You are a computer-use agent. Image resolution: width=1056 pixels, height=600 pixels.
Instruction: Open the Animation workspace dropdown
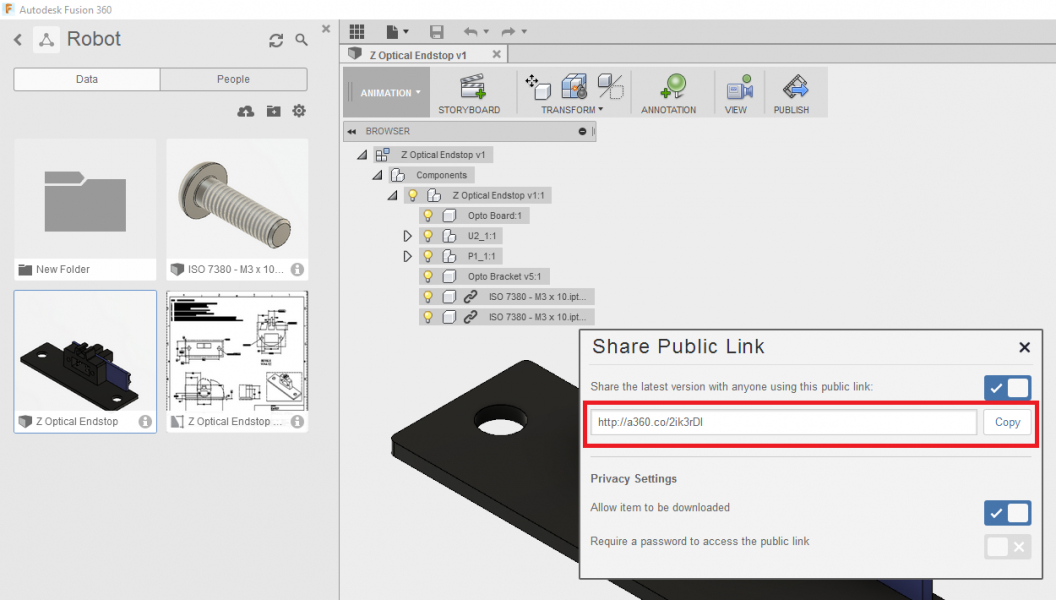pos(390,93)
